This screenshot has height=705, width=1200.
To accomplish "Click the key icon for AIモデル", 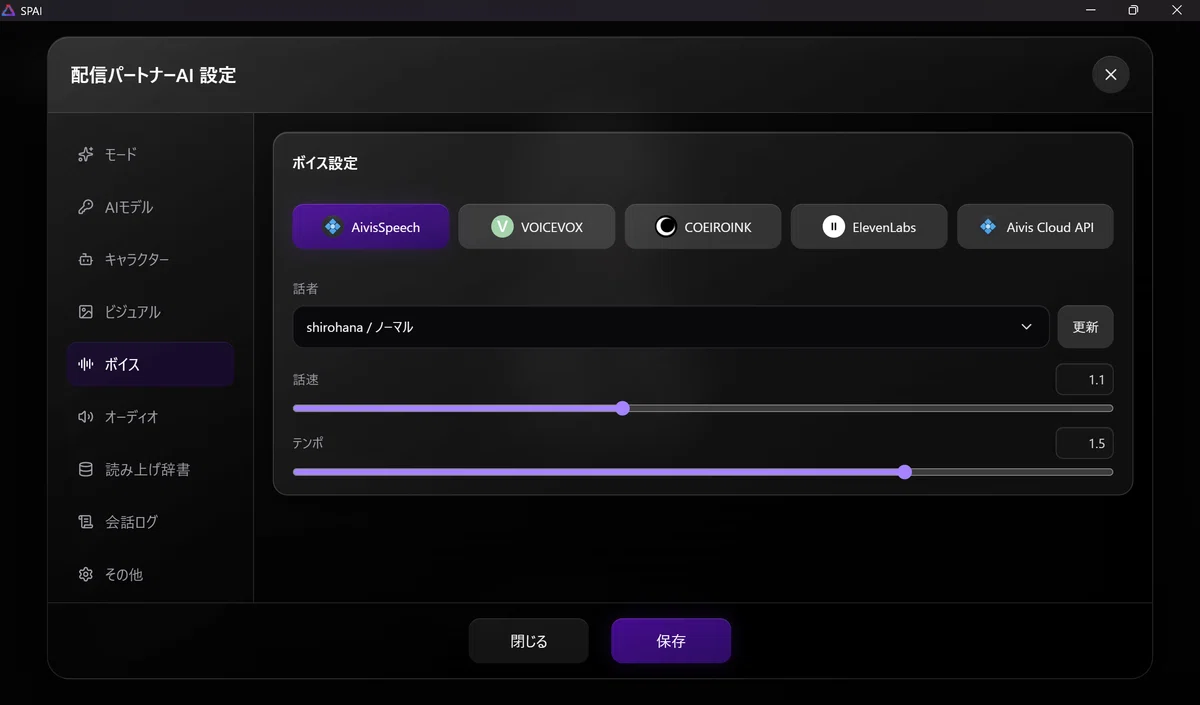I will (x=86, y=207).
